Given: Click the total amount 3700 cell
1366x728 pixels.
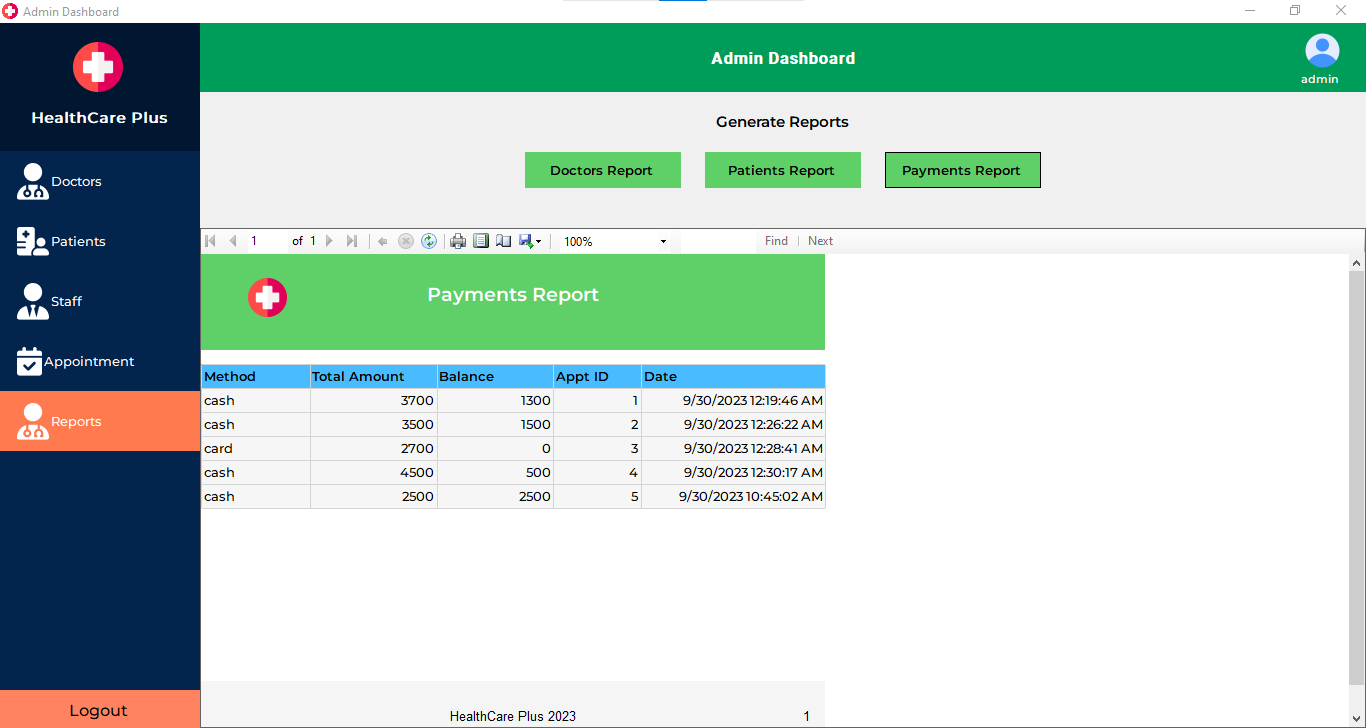Looking at the screenshot, I should (374, 400).
